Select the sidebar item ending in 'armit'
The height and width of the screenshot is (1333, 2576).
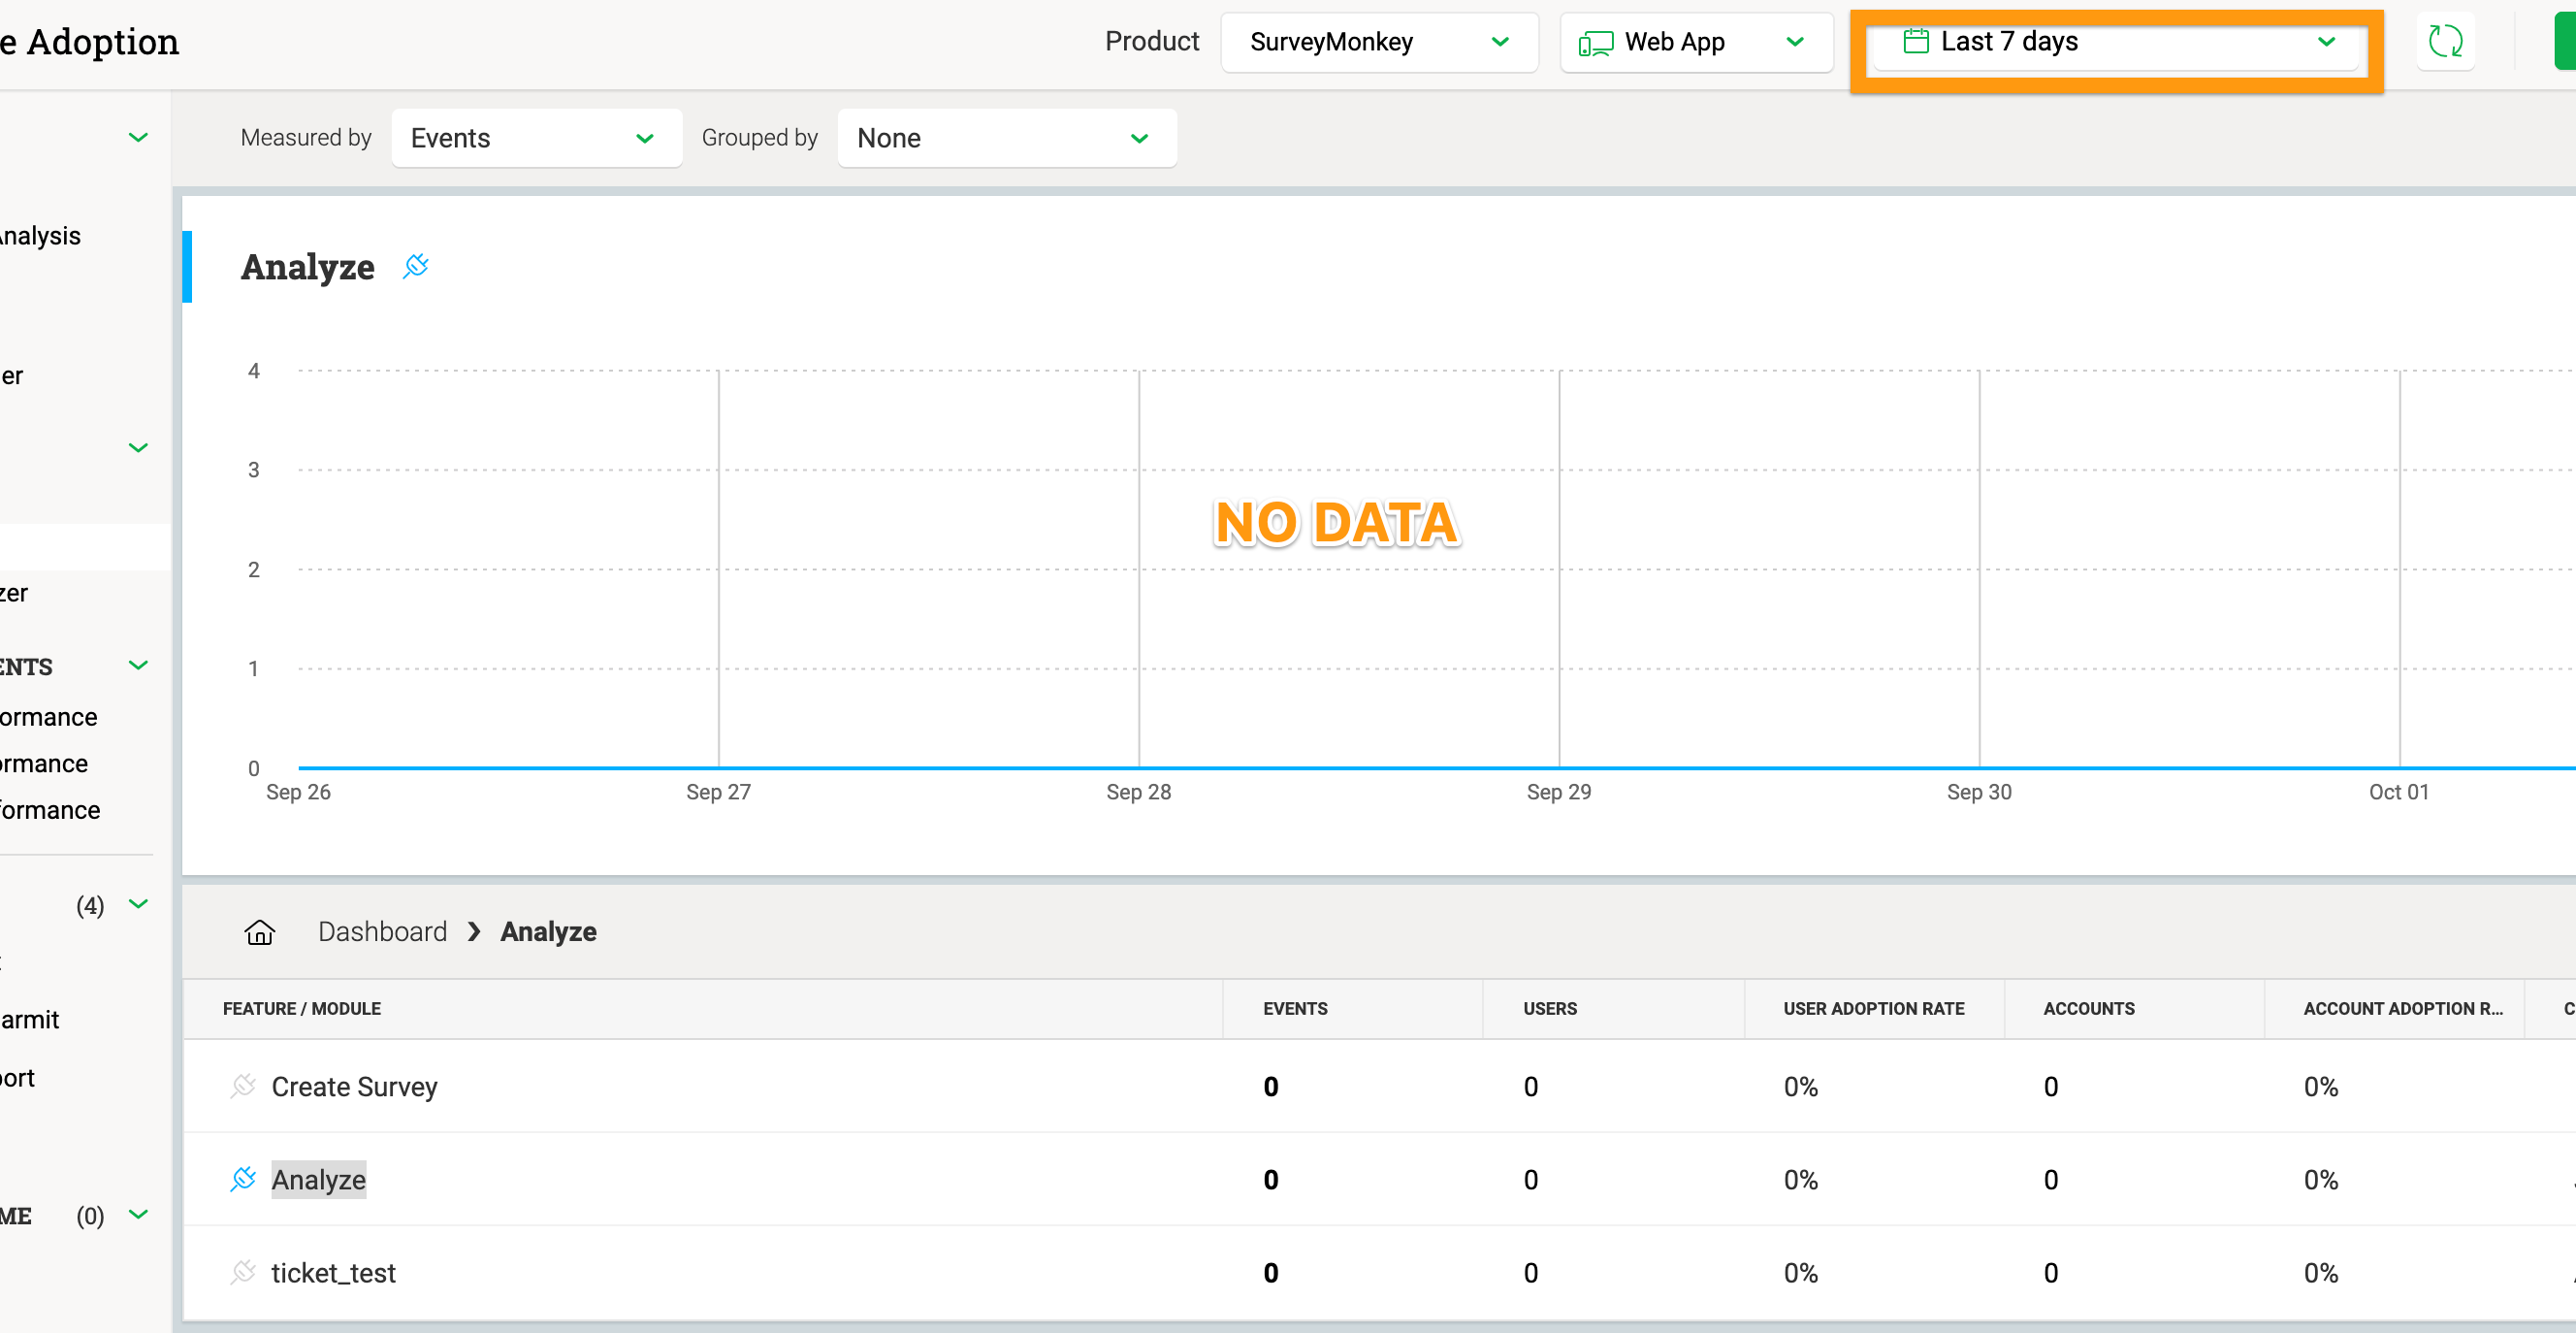[30, 1020]
